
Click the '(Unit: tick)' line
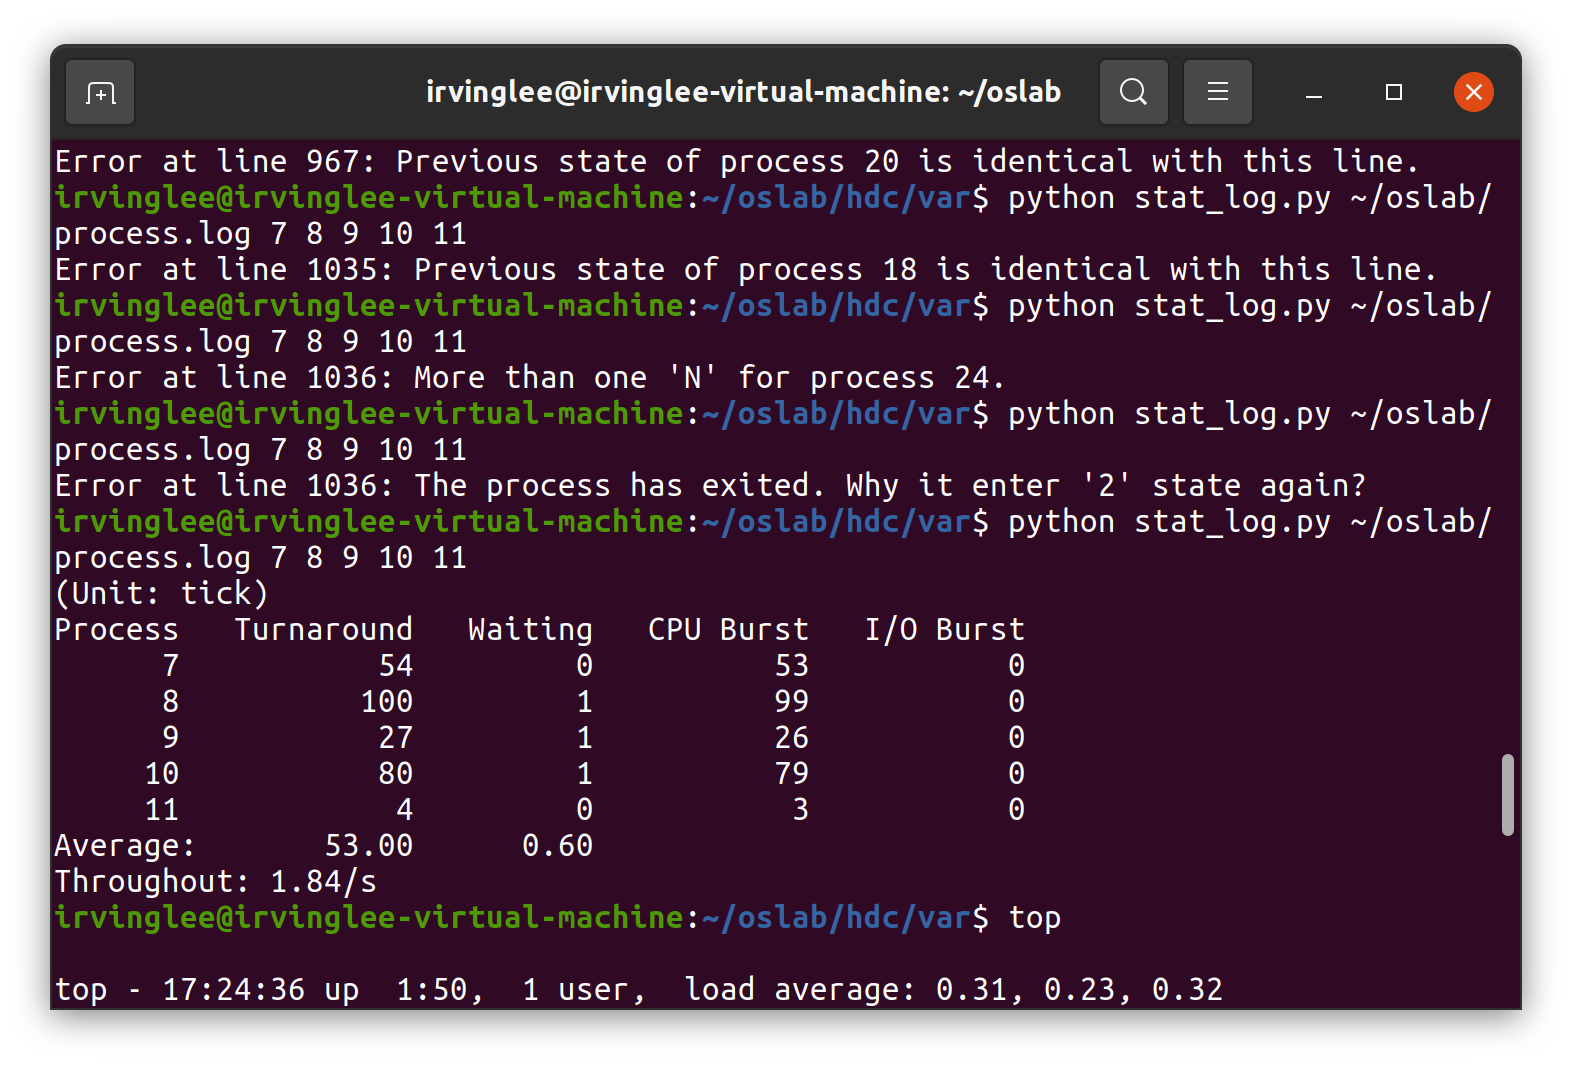point(161,593)
